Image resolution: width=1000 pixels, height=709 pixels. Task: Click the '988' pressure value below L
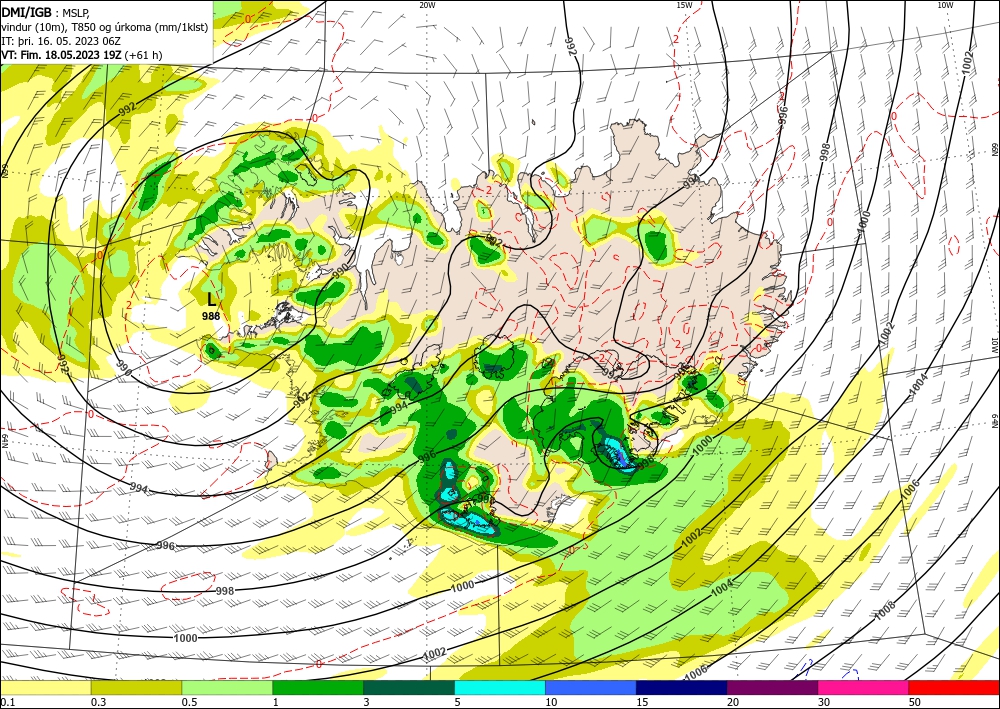(x=211, y=316)
